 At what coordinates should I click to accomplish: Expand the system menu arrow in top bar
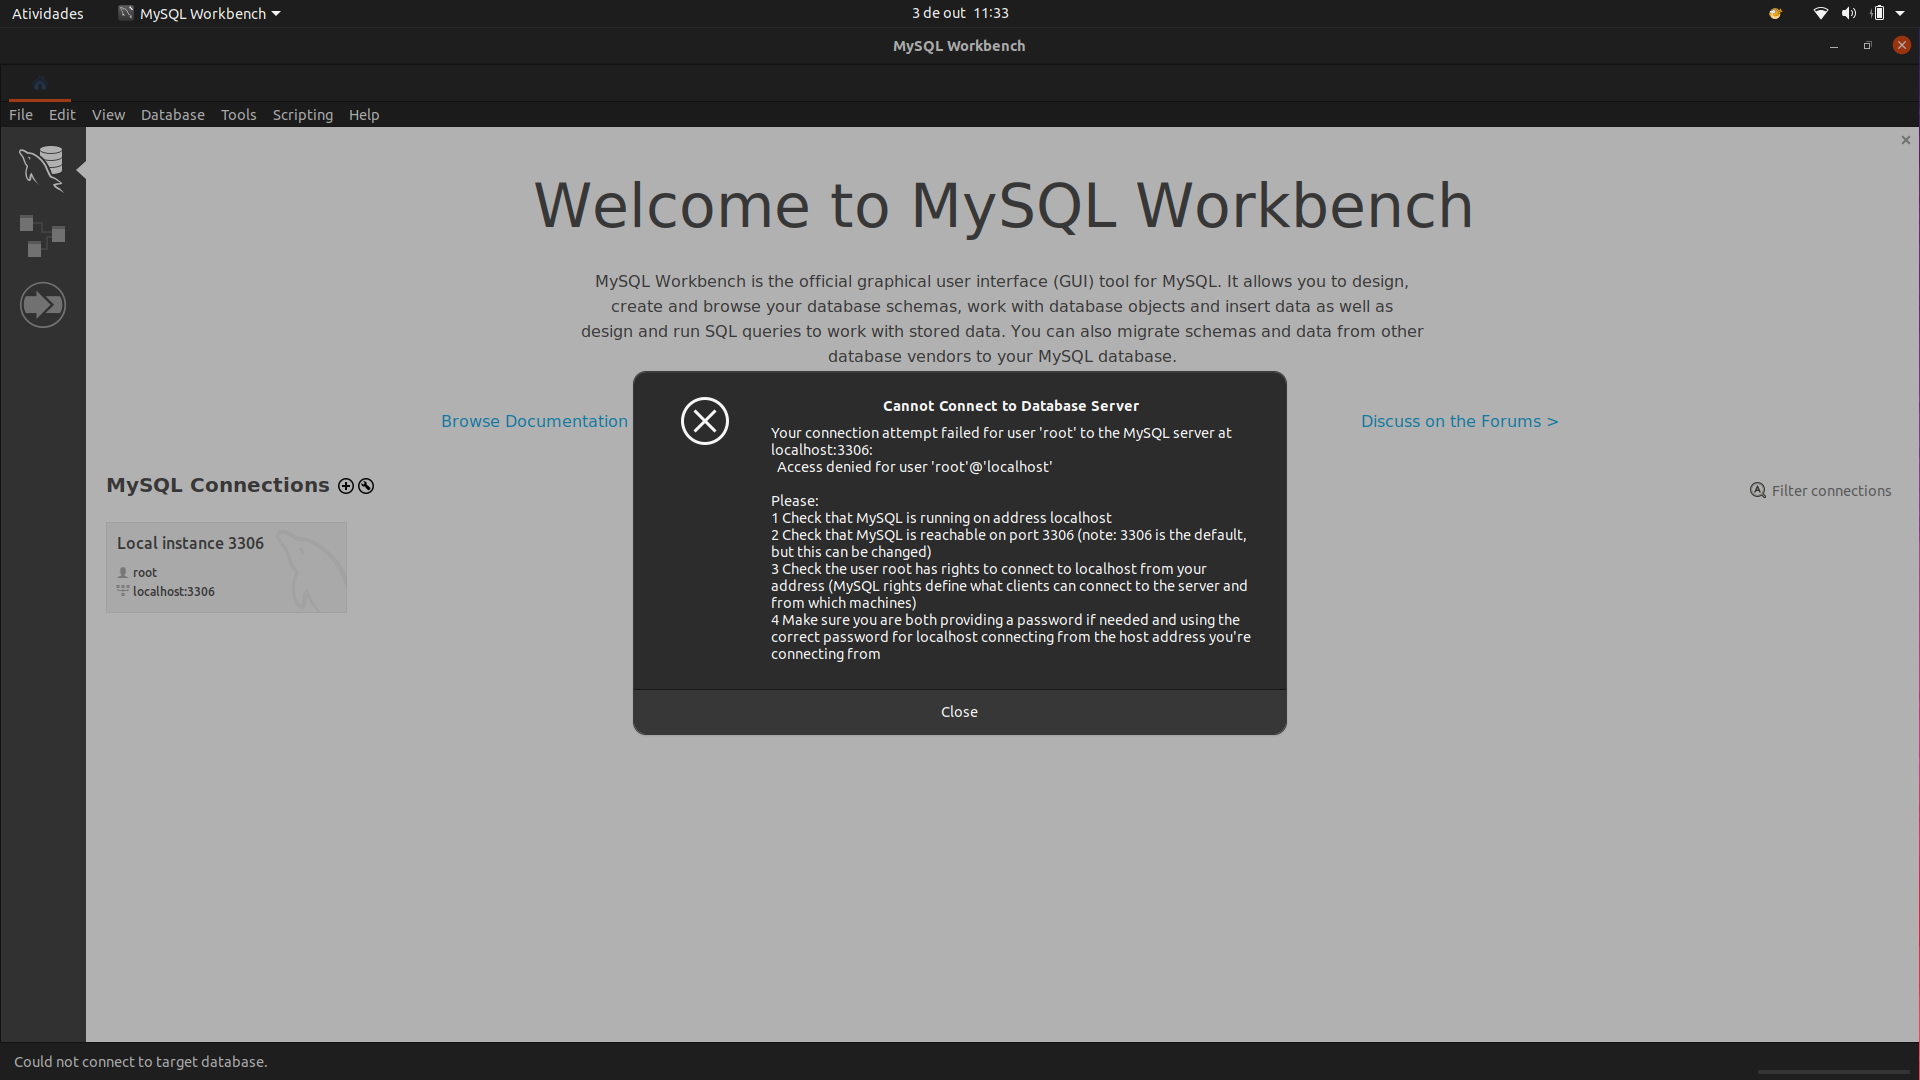point(1900,13)
